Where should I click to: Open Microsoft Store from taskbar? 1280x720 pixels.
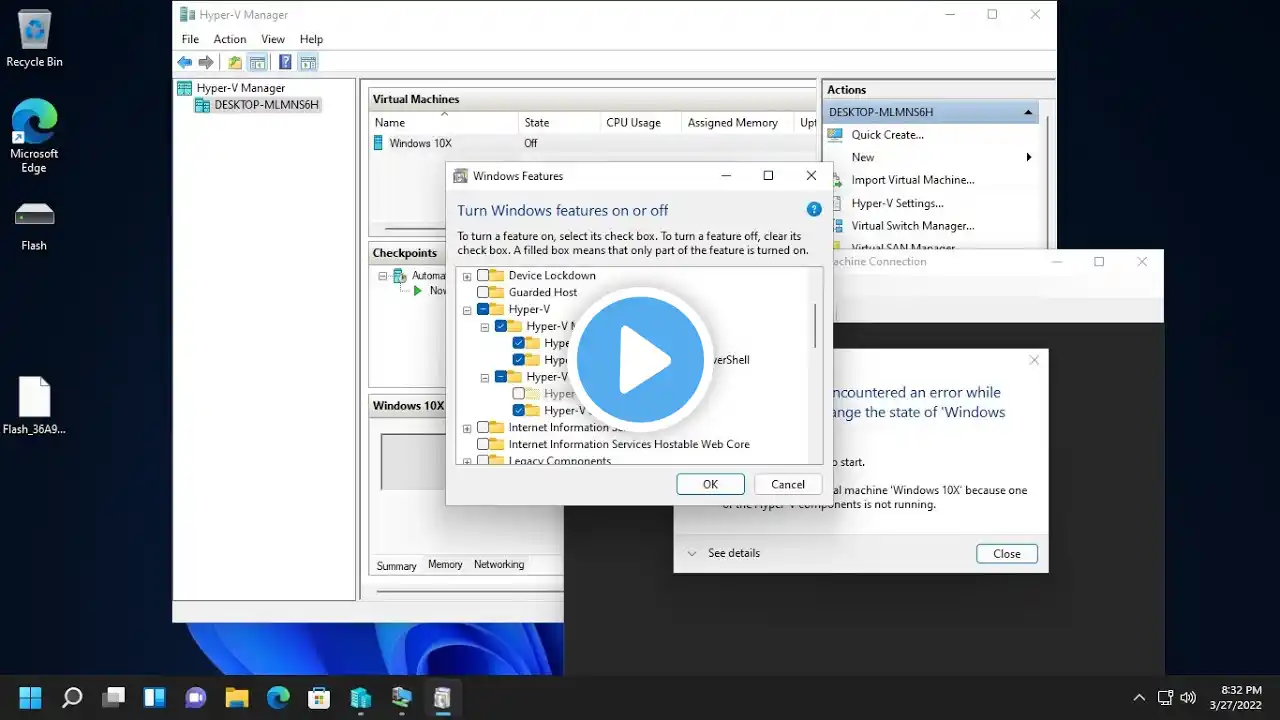(x=319, y=697)
